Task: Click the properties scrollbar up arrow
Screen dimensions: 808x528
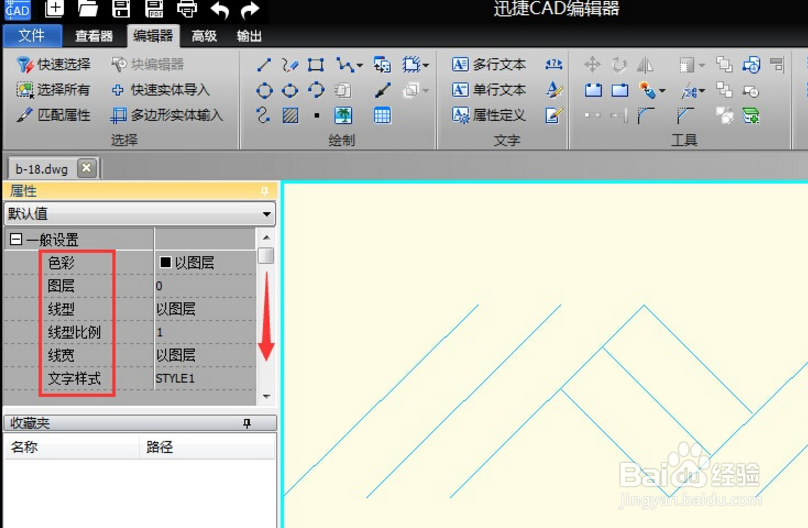Action: [x=266, y=237]
